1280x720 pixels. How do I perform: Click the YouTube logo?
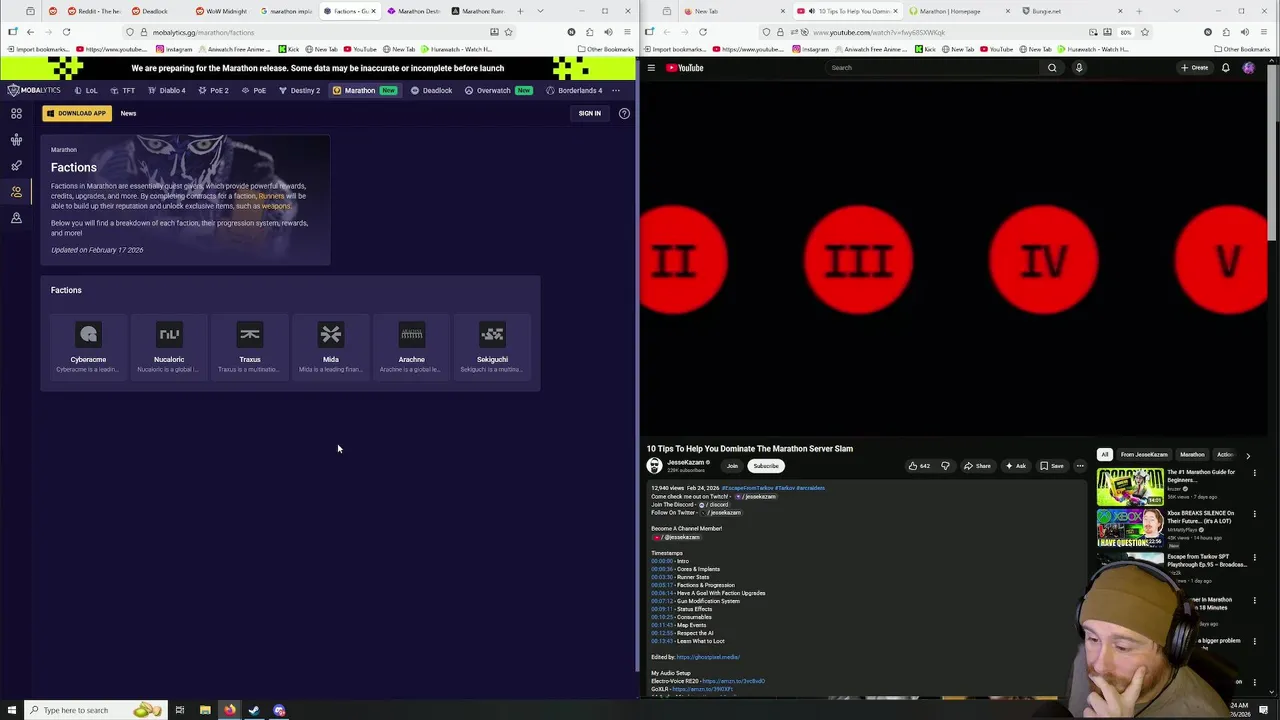pos(685,68)
